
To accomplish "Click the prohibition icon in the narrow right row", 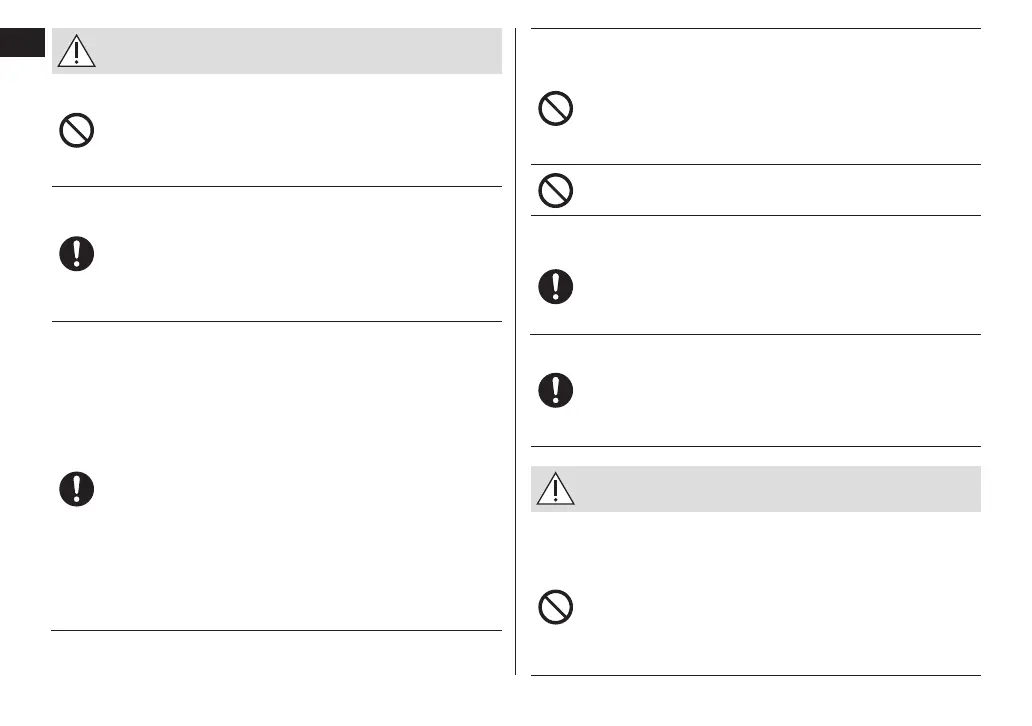I will pyautogui.click(x=556, y=189).
